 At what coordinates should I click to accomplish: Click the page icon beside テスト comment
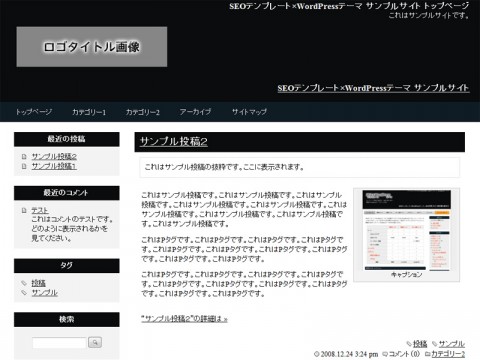24,210
